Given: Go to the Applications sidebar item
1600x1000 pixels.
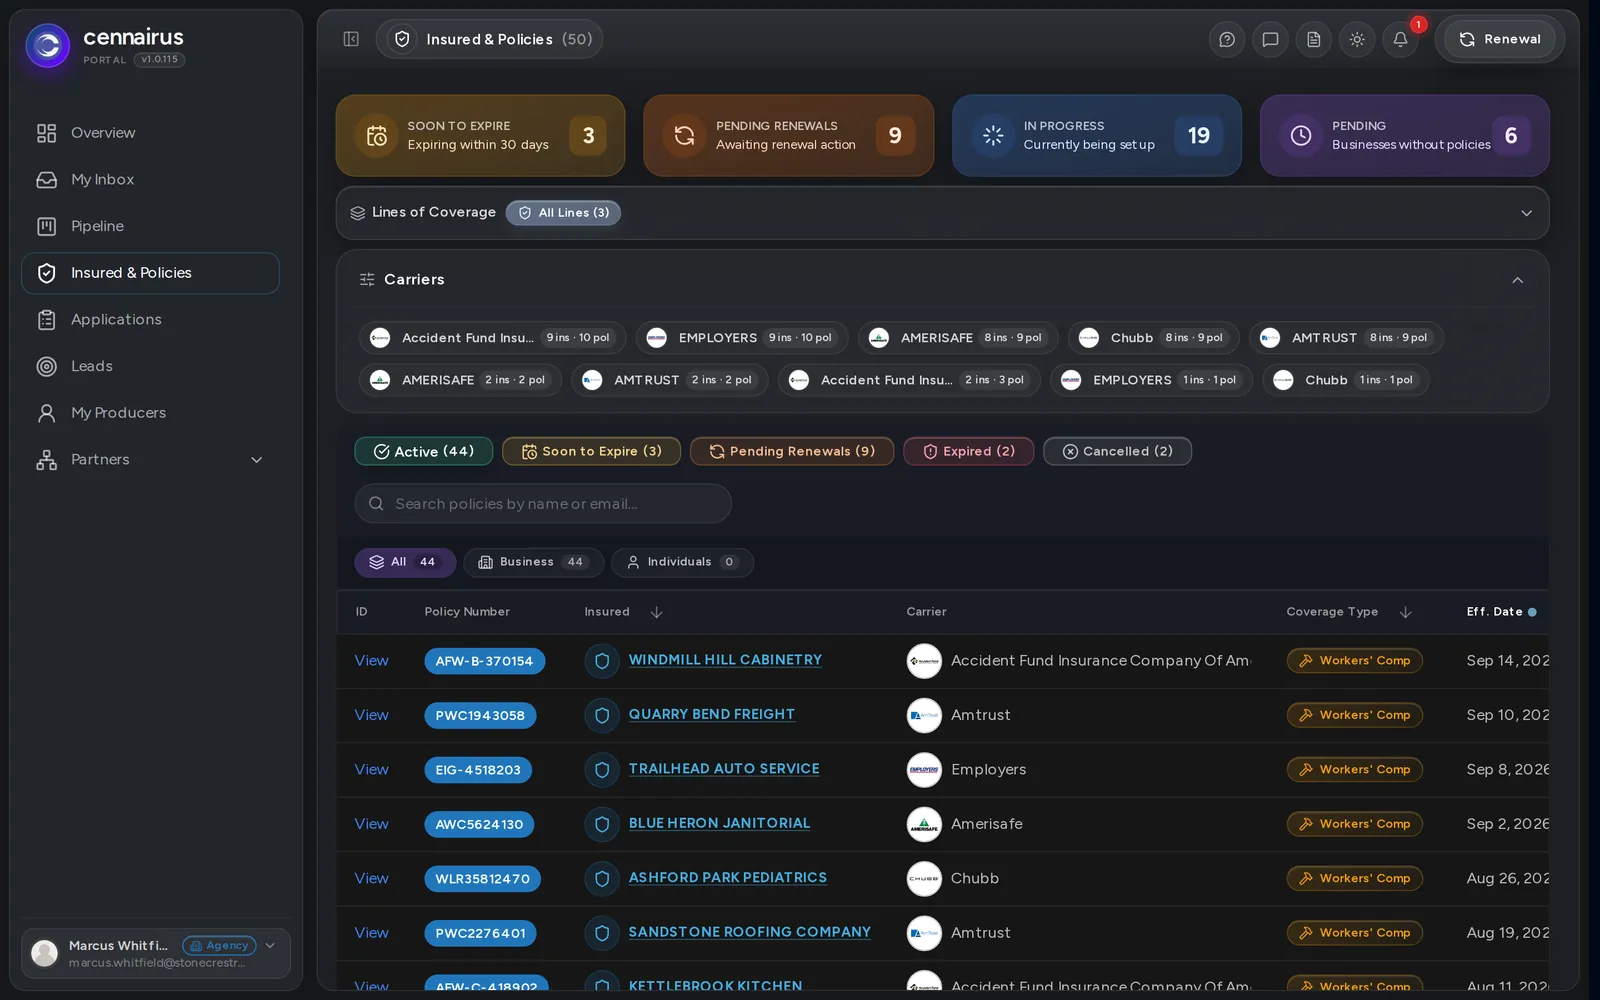Looking at the screenshot, I should [x=150, y=320].
